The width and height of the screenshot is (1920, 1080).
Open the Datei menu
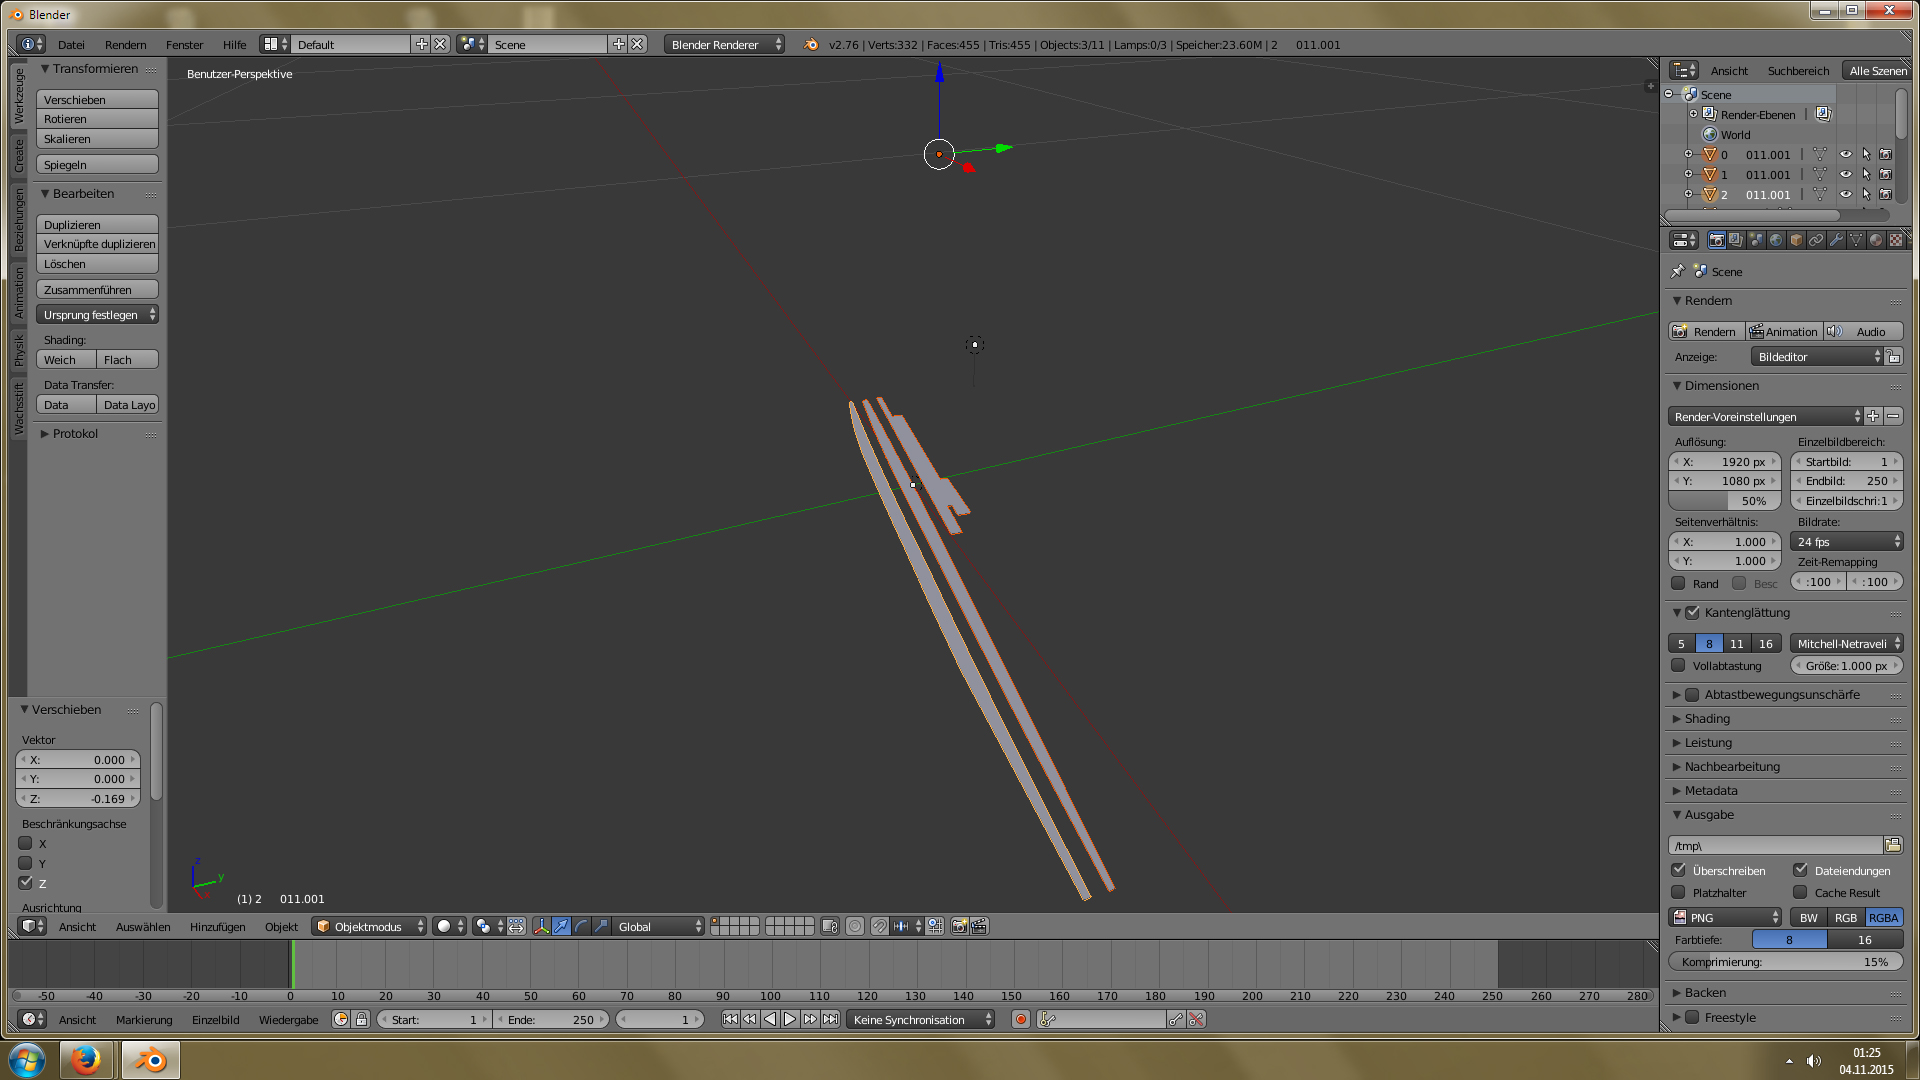coord(71,45)
